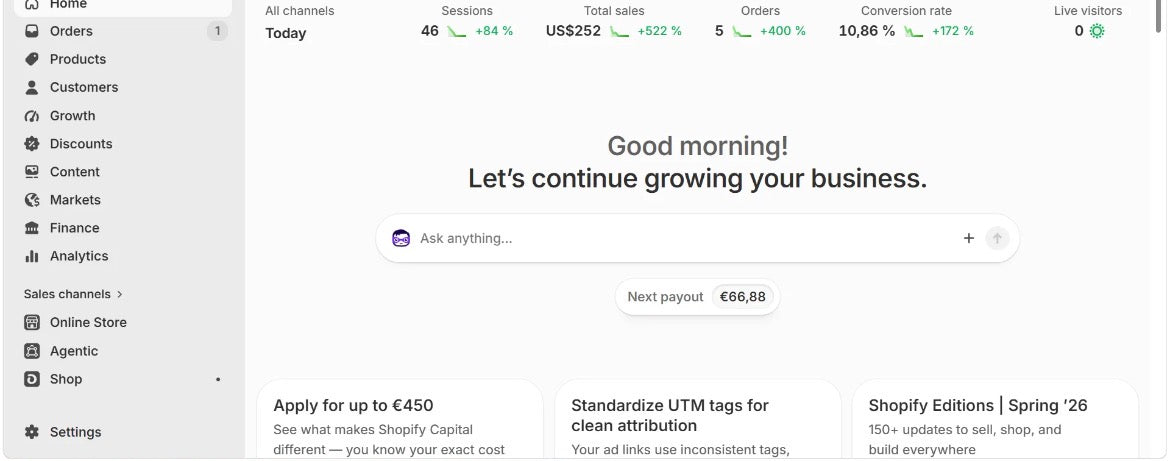The width and height of the screenshot is (1170, 461).
Task: Open the Discounts badge icon
Action: click(31, 143)
